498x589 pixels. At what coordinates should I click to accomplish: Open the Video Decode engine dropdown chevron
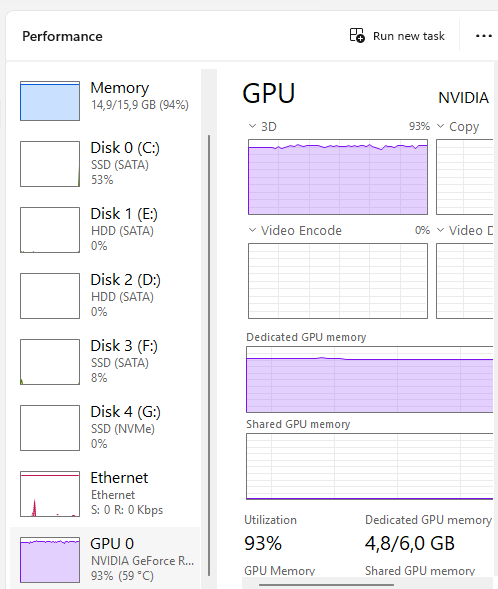point(441,230)
